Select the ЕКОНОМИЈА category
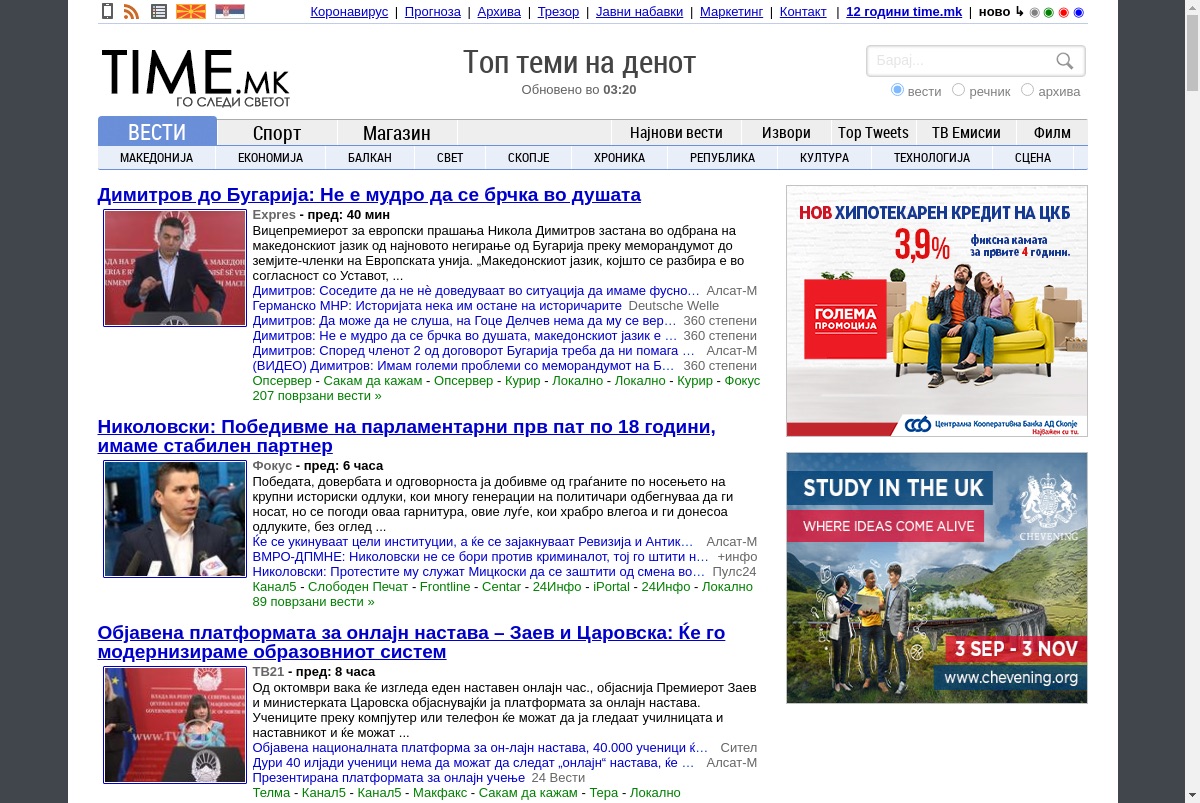 click(x=270, y=158)
